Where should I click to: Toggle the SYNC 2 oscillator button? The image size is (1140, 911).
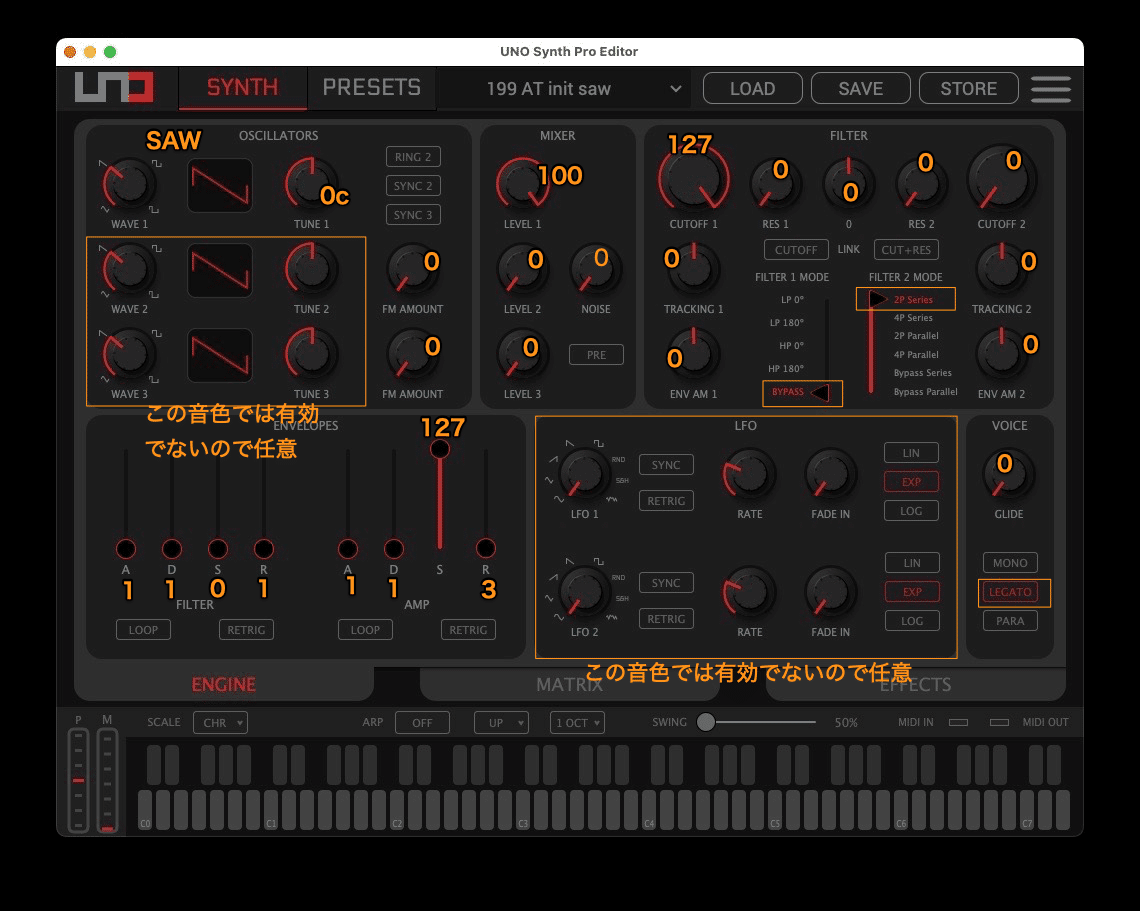pos(413,186)
